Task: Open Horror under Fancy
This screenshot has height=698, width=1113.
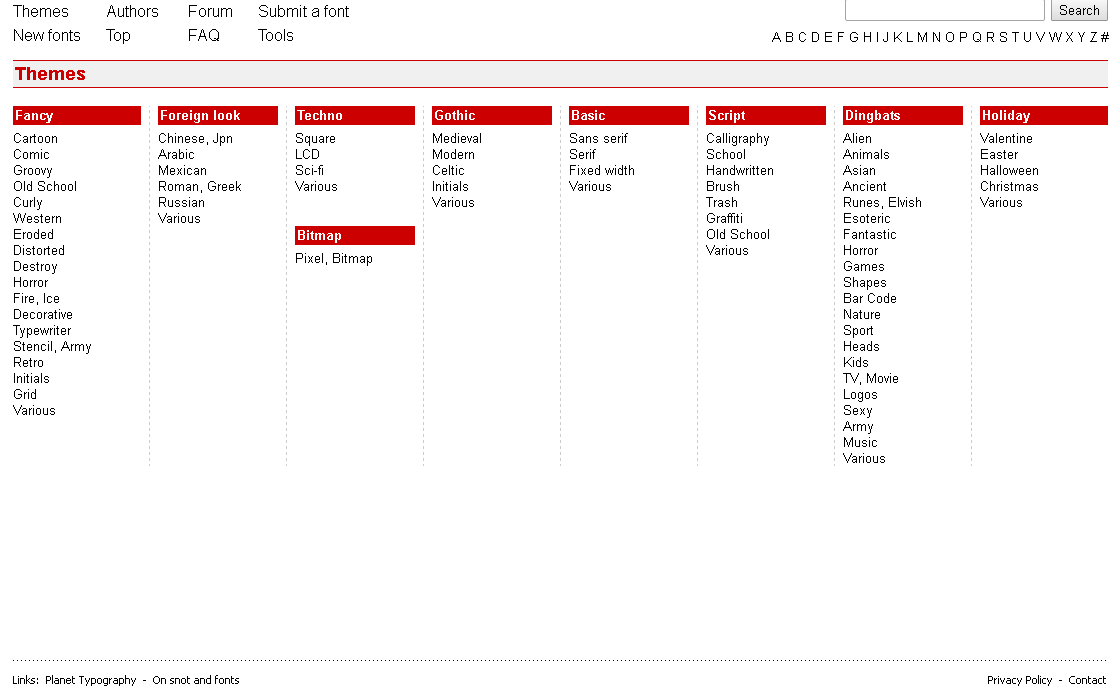Action: point(31,283)
